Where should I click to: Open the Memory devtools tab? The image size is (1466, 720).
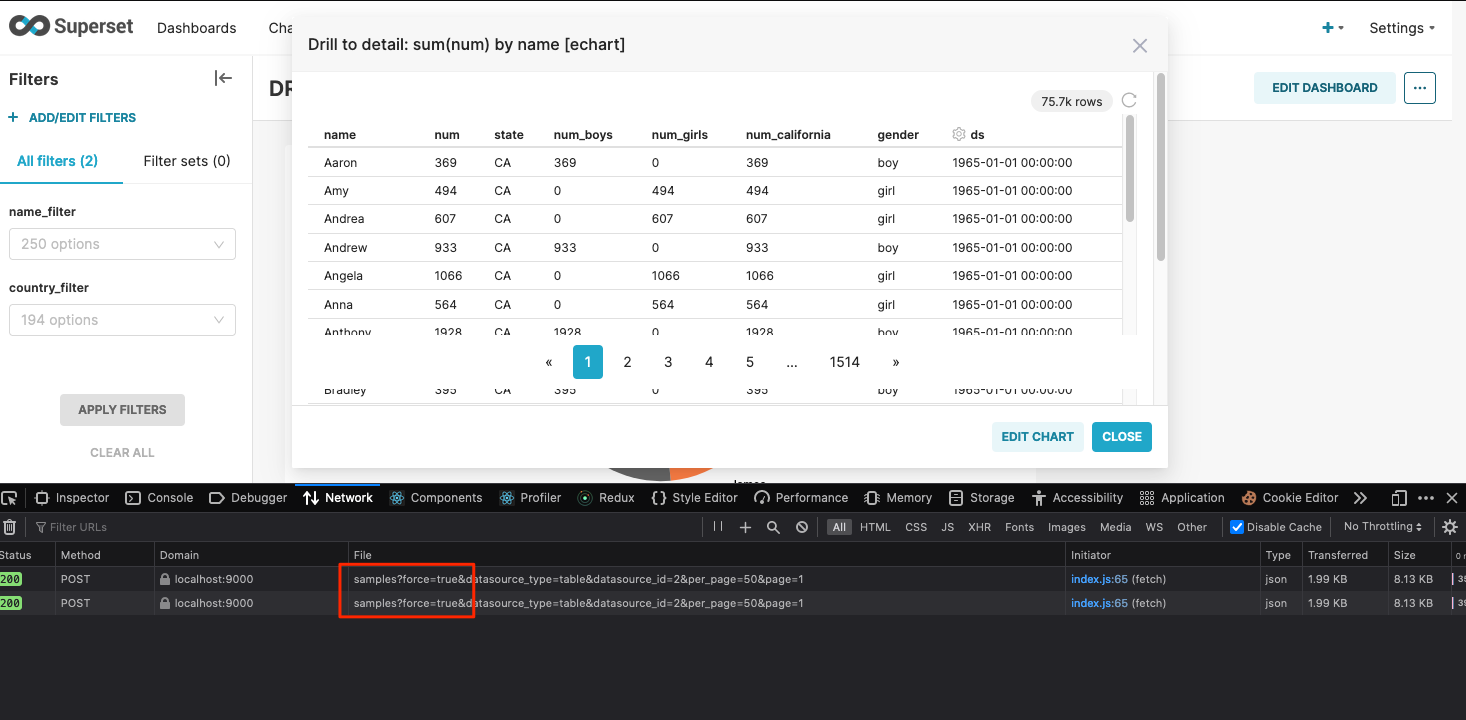click(898, 498)
